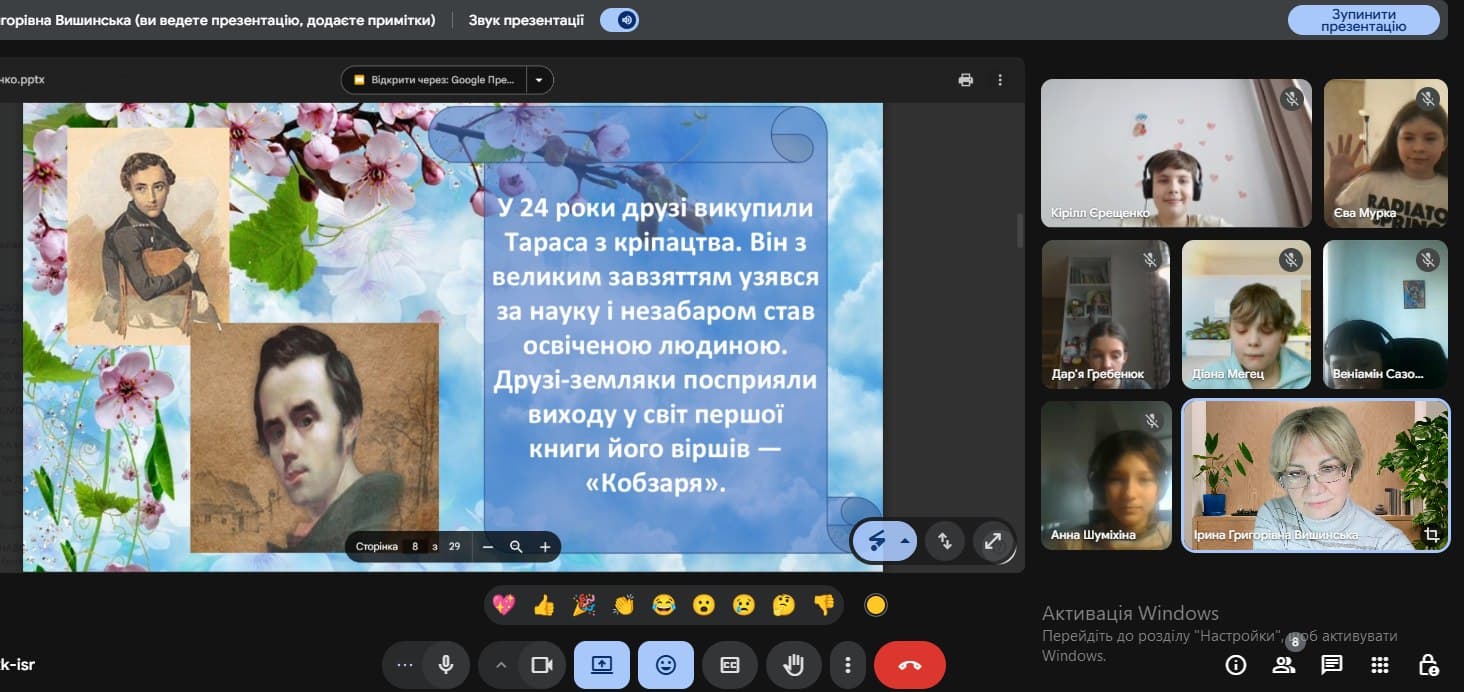Send the thumbs up reaction
This screenshot has width=1464, height=692.
point(544,604)
